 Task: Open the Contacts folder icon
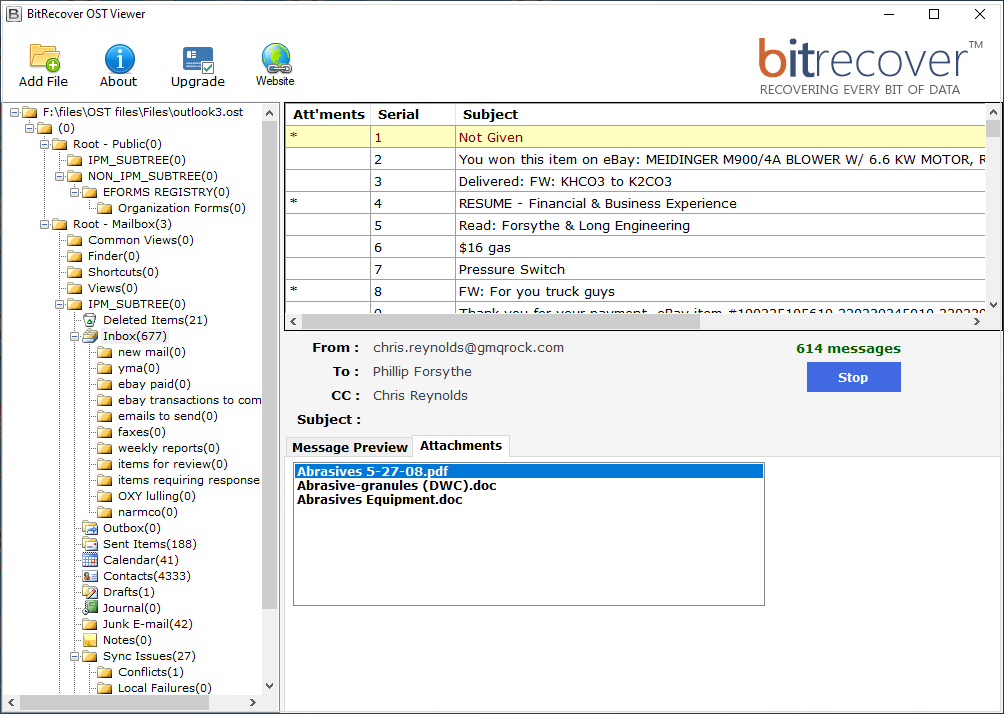(90, 576)
